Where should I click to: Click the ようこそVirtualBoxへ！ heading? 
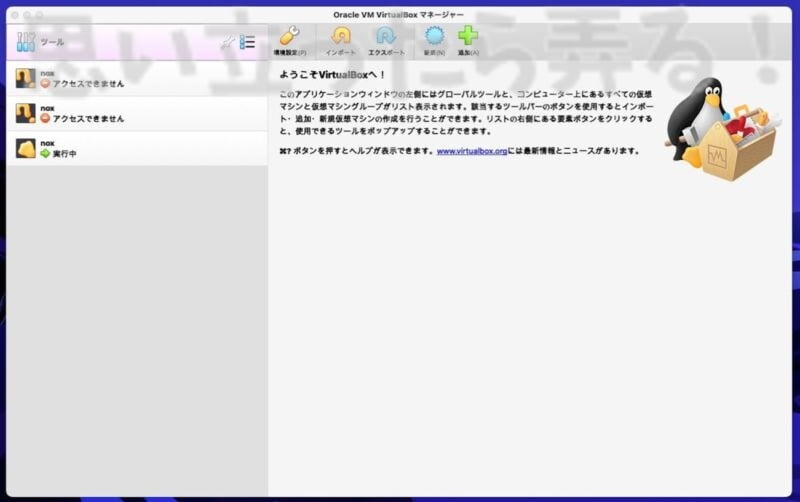[332, 75]
